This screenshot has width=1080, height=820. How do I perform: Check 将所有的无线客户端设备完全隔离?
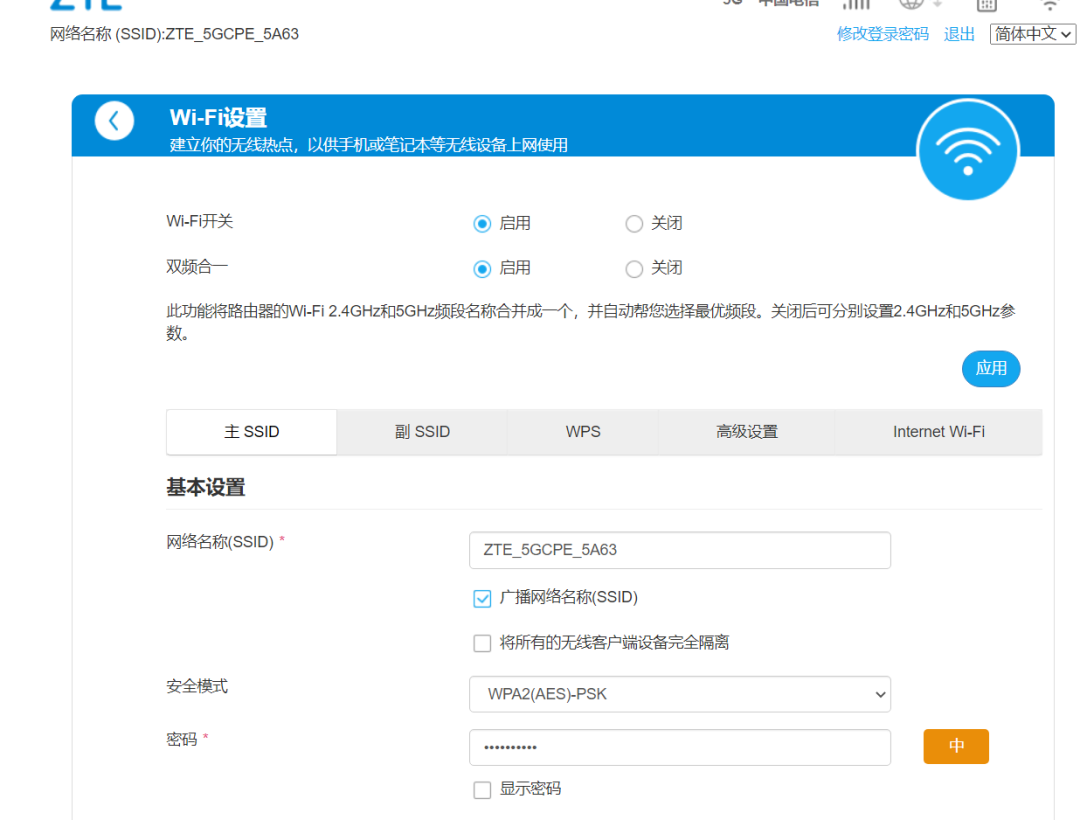pyautogui.click(x=482, y=643)
